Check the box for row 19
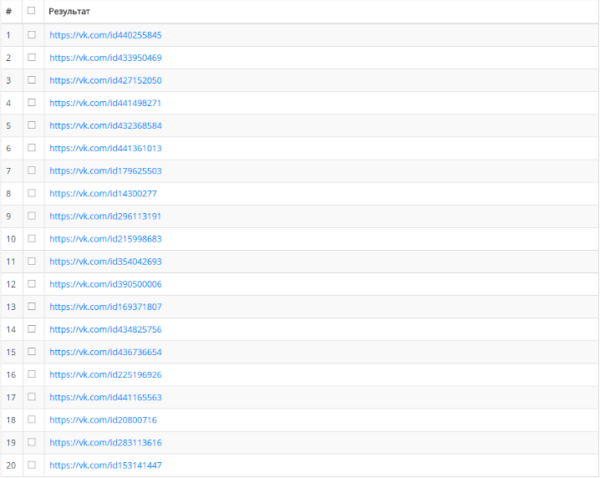This screenshot has height=478, width=600. point(32,442)
